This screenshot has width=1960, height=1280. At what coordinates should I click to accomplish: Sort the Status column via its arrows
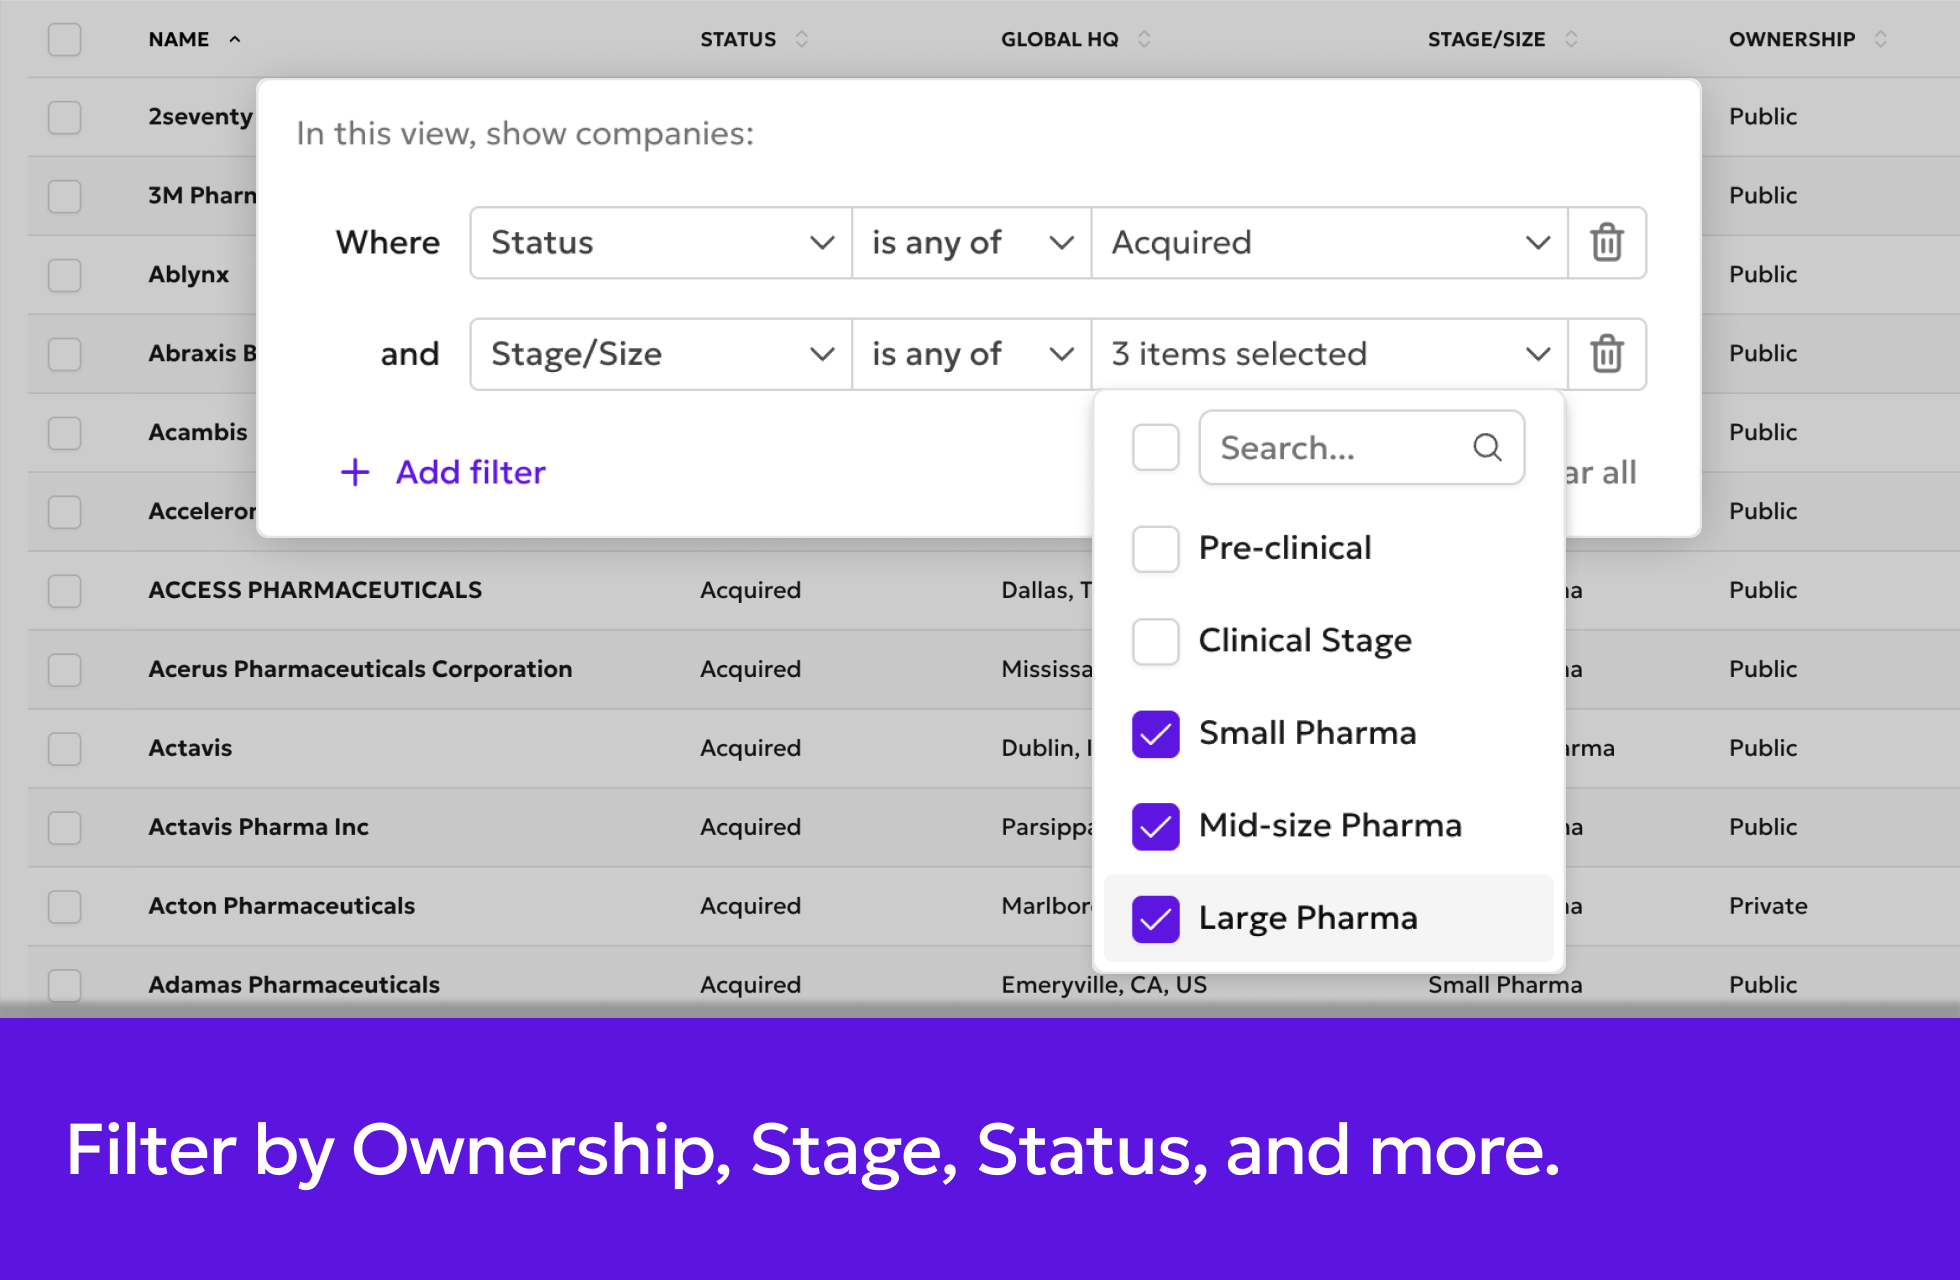click(x=801, y=39)
